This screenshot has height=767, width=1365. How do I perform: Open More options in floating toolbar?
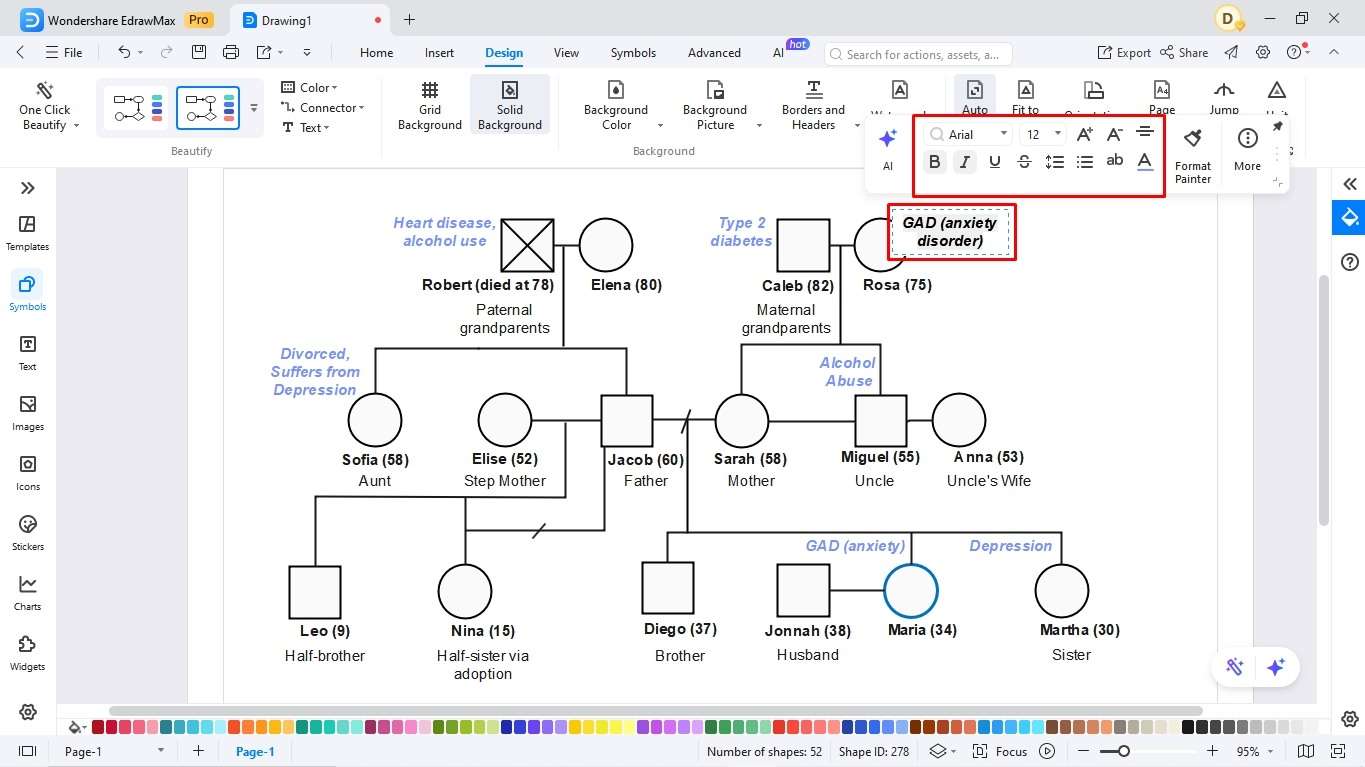1247,149
